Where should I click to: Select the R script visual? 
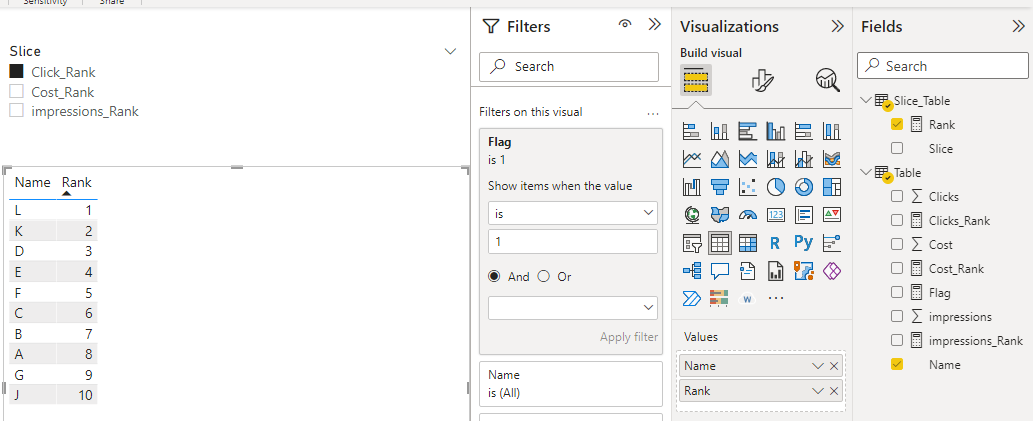coord(775,243)
